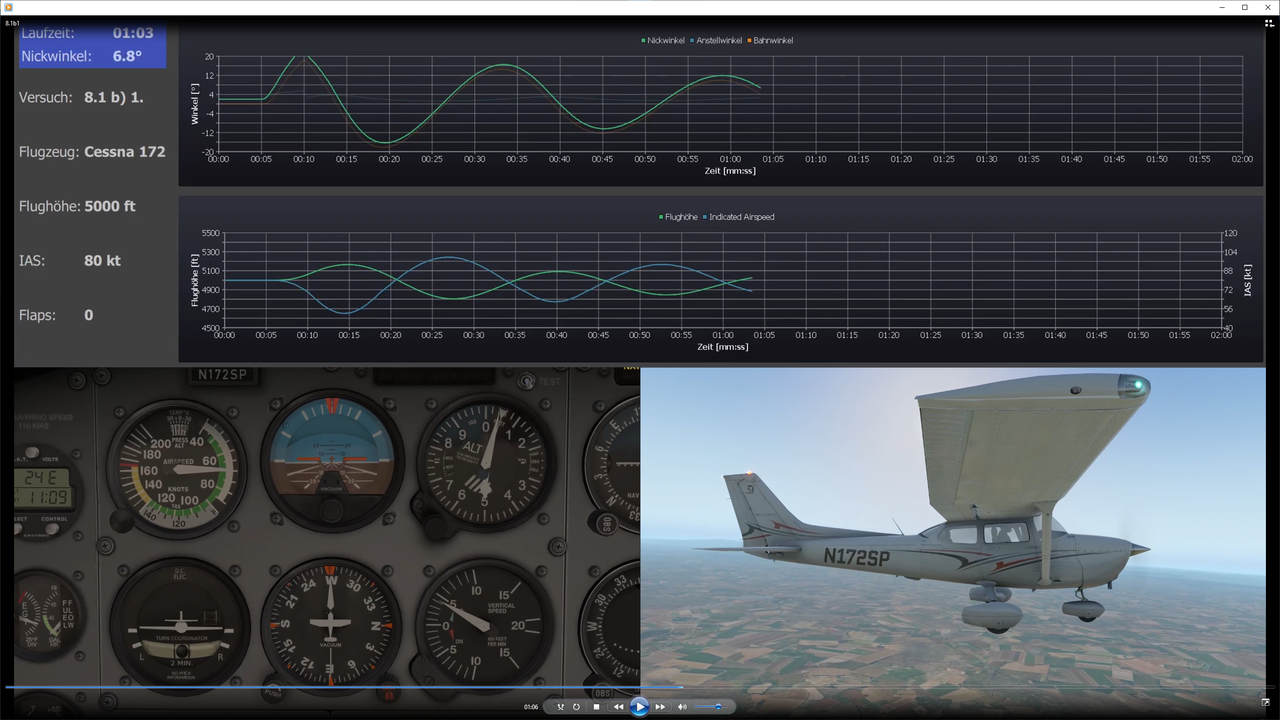Open the media player icon in the title bar

click(x=8, y=7)
